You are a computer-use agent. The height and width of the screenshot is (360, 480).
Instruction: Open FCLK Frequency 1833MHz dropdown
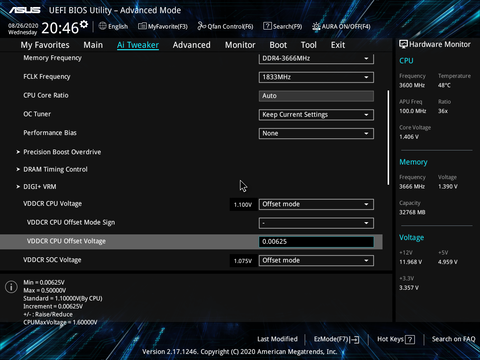pos(316,77)
